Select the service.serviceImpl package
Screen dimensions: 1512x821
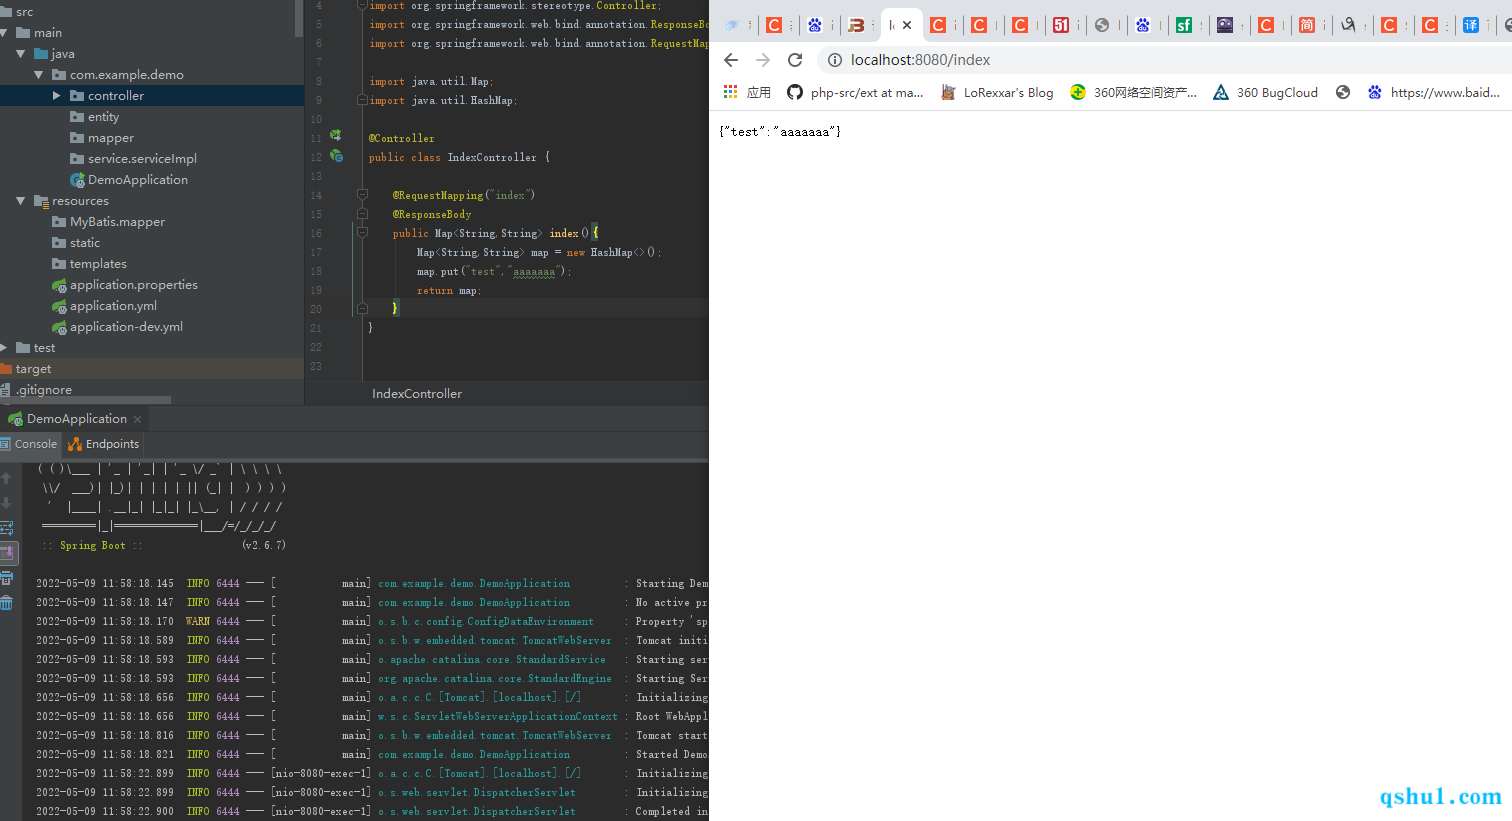[134, 159]
